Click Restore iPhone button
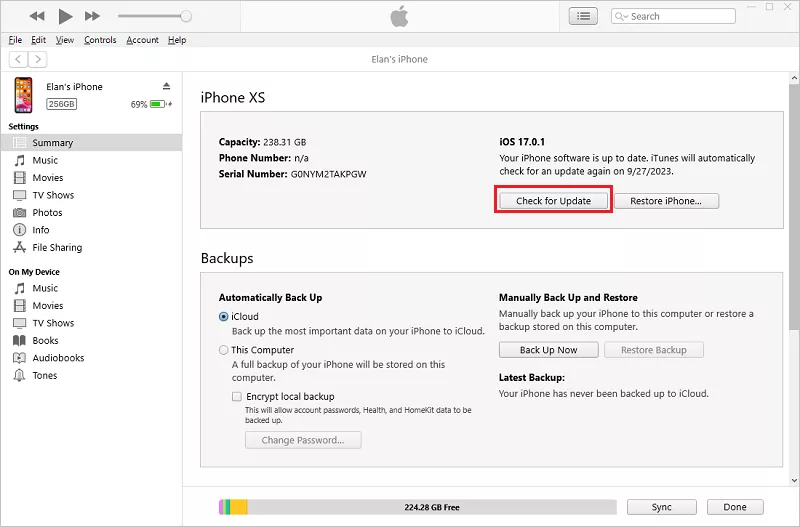The height and width of the screenshot is (527, 800). click(x=666, y=200)
